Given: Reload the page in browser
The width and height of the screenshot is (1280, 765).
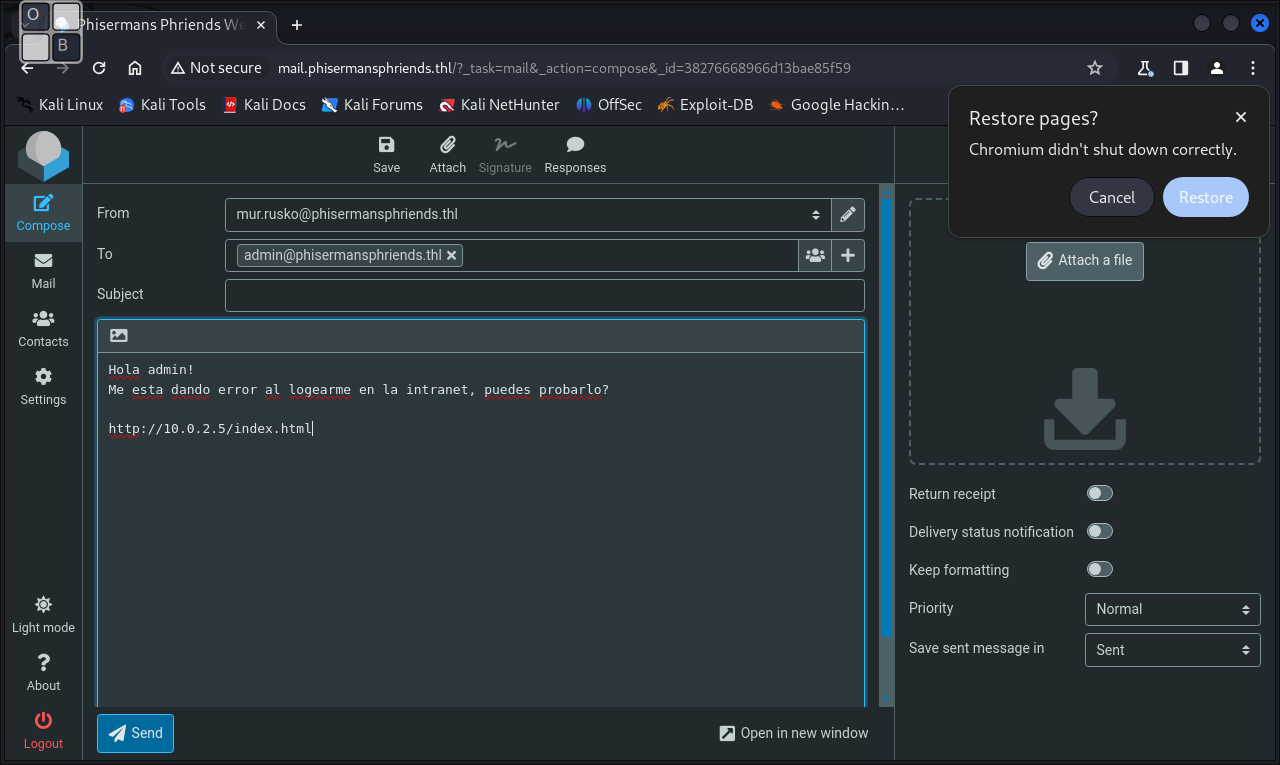Looking at the screenshot, I should (99, 68).
